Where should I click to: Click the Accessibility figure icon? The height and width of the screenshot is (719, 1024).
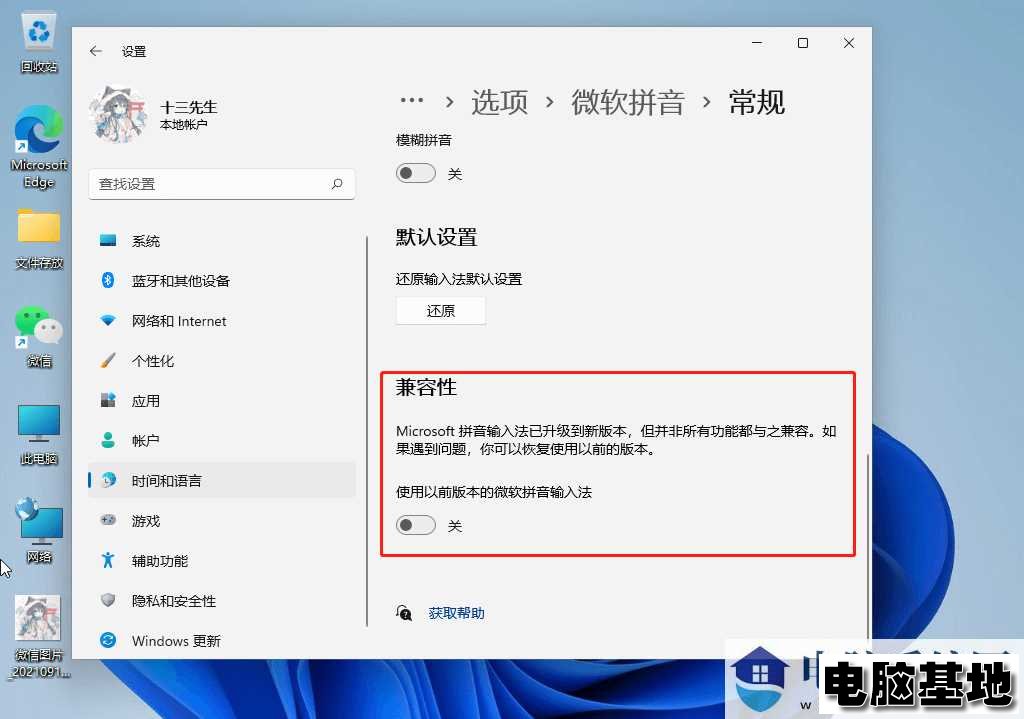pos(108,560)
